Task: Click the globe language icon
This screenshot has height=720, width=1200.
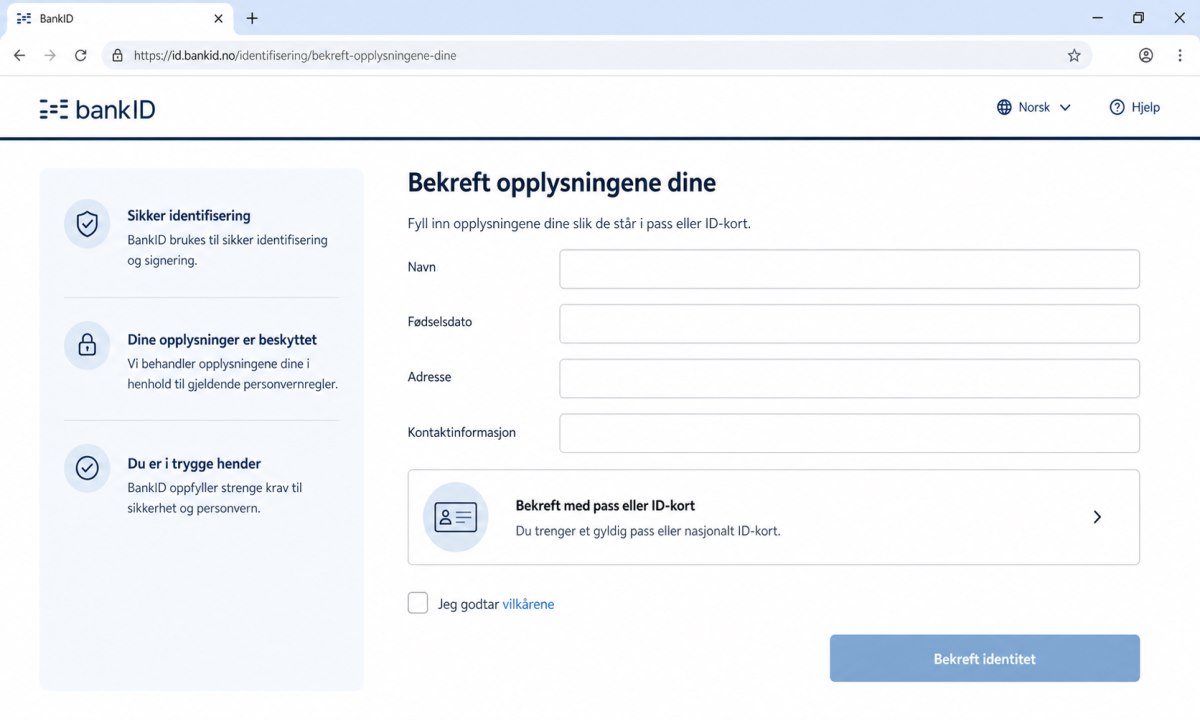Action: (x=1004, y=107)
